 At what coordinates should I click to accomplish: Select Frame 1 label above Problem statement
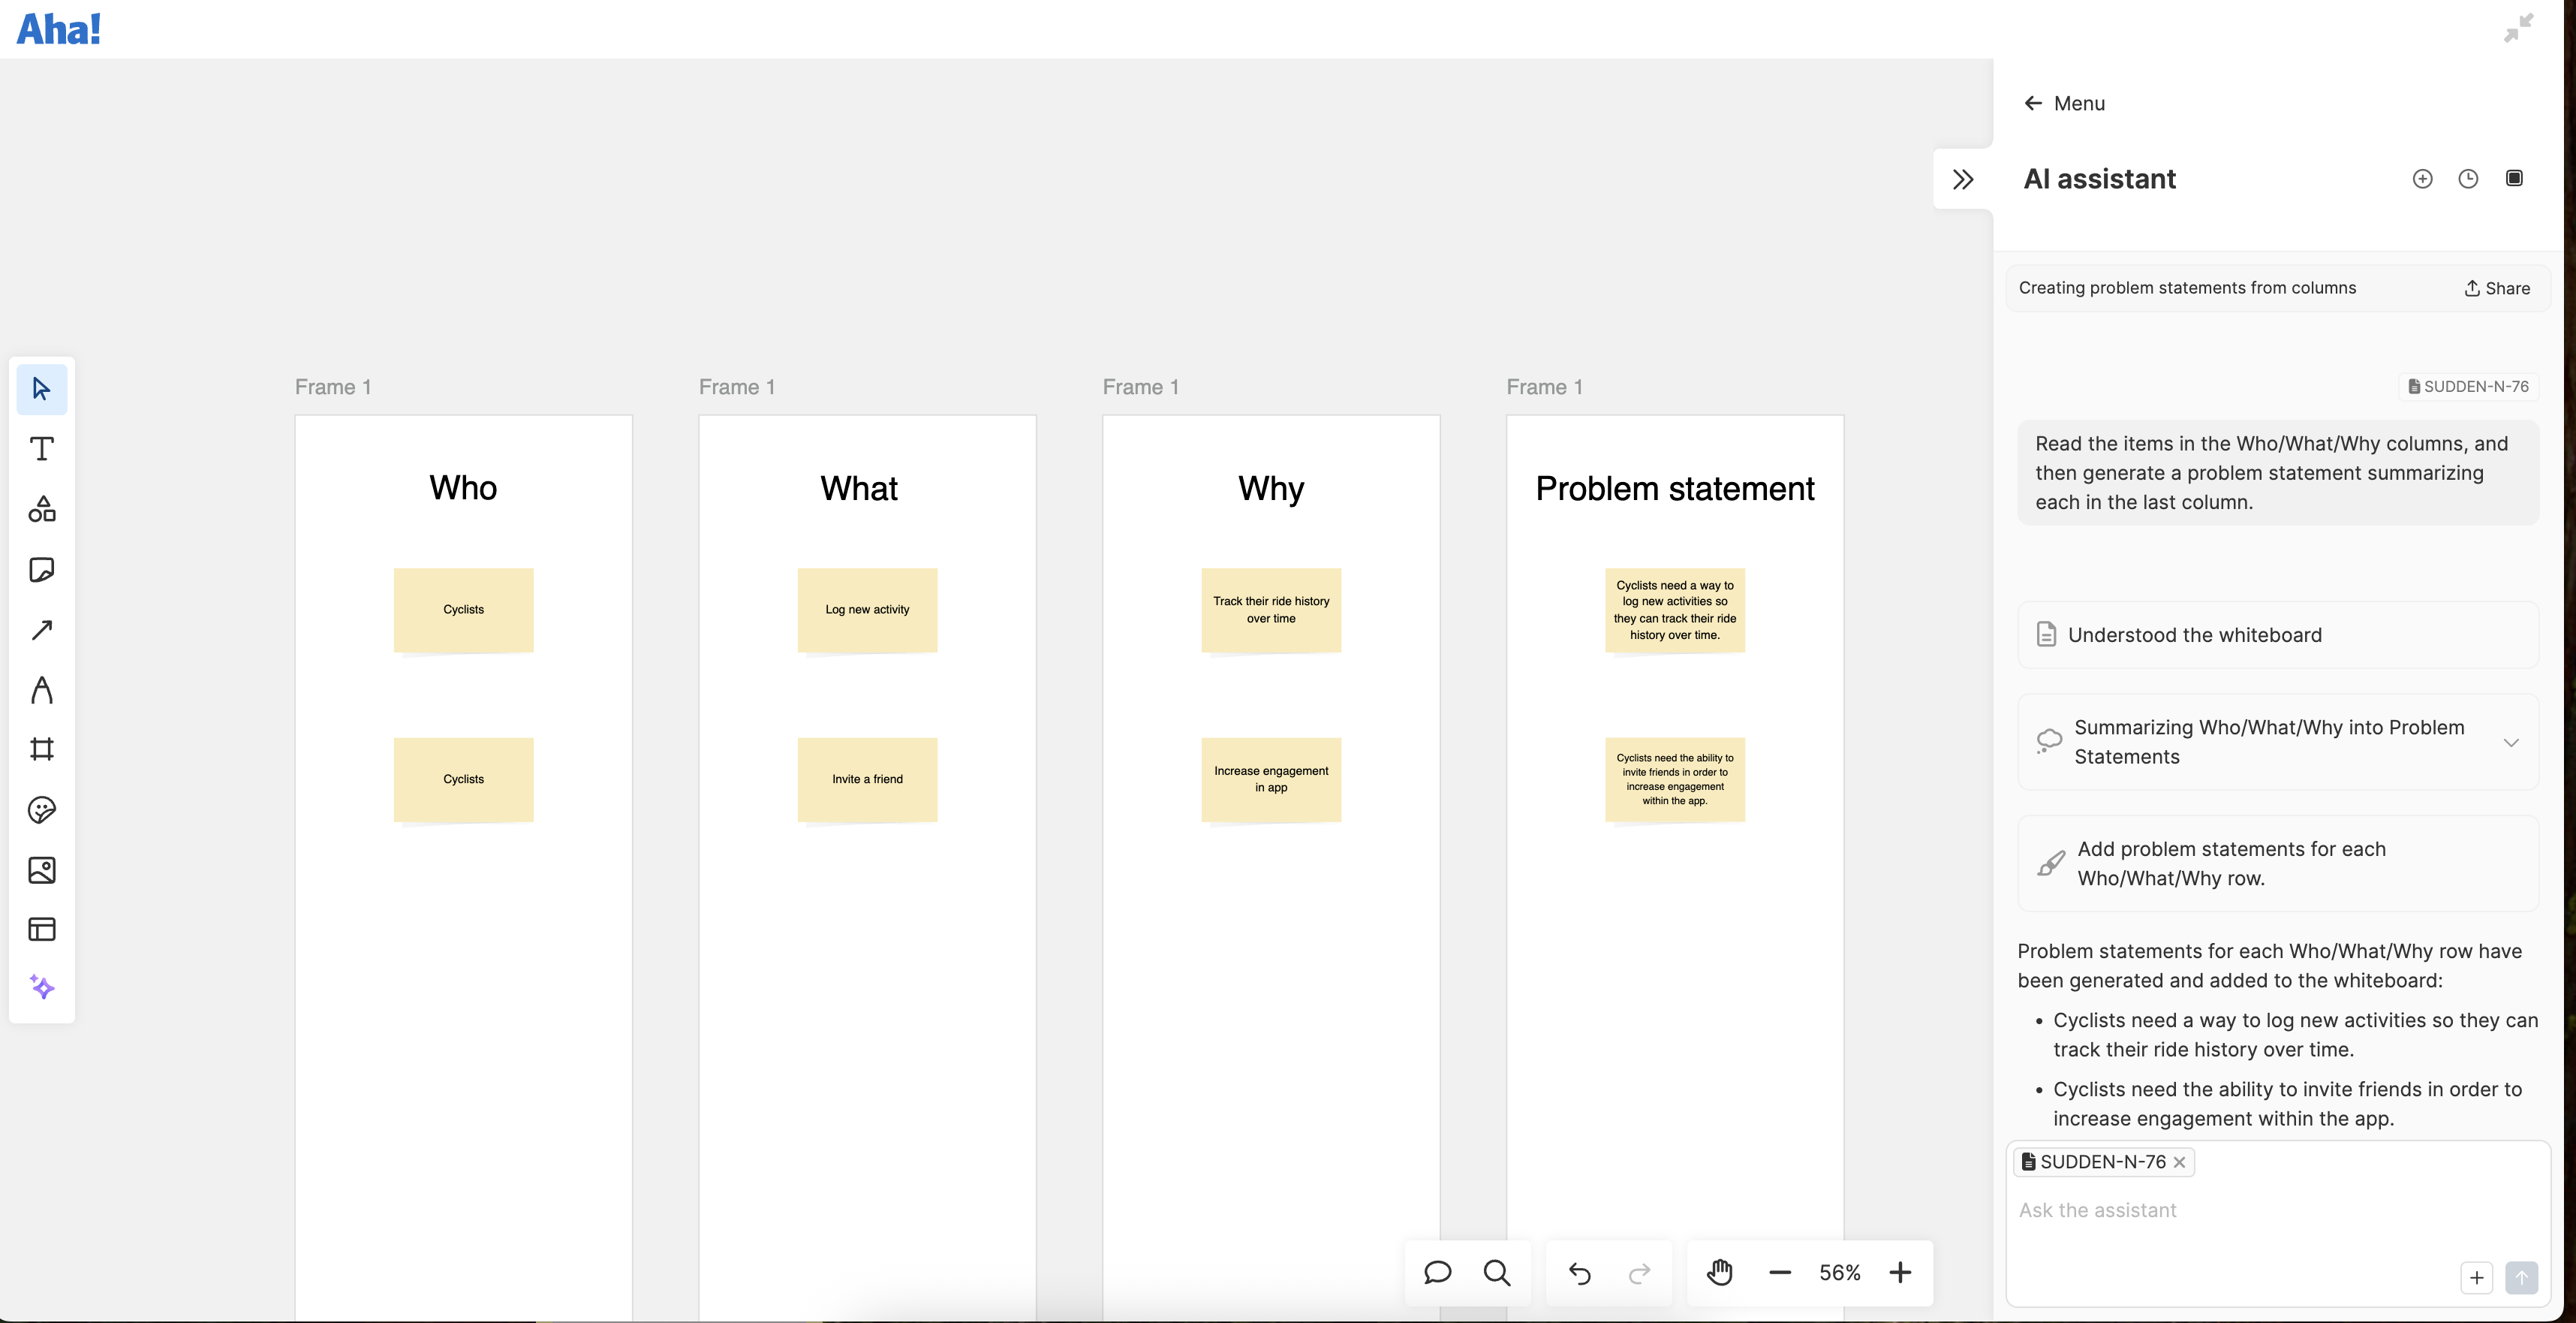(x=1545, y=387)
